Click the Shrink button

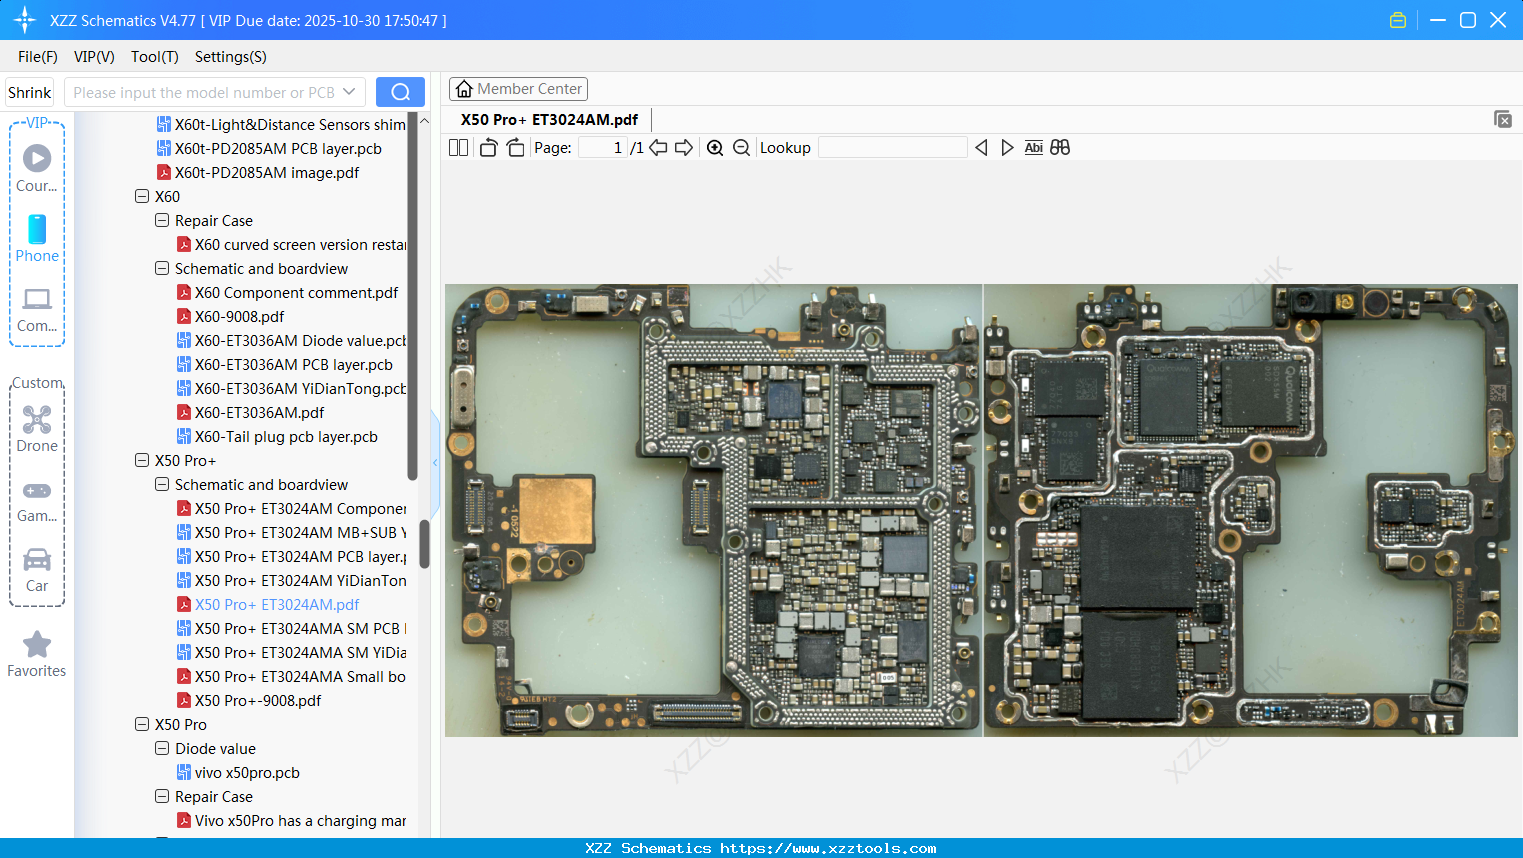[x=30, y=92]
